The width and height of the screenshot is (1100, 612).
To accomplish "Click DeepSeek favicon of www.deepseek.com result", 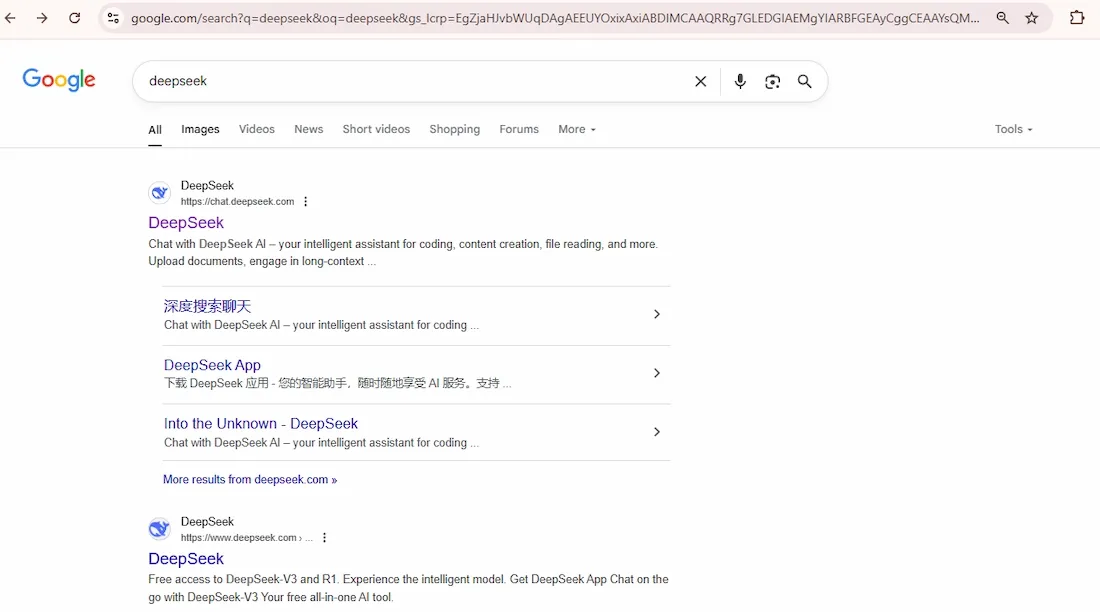I will [x=159, y=528].
